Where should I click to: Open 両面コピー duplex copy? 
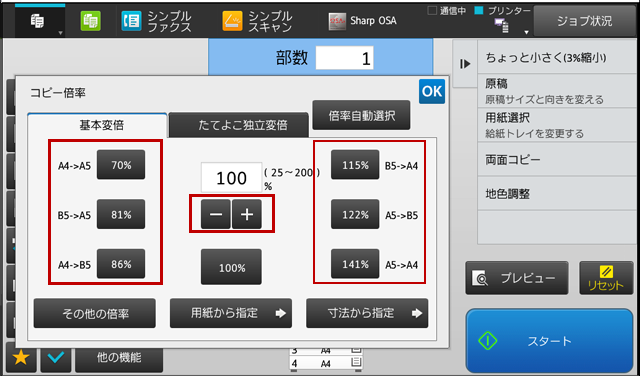pyautogui.click(x=557, y=159)
